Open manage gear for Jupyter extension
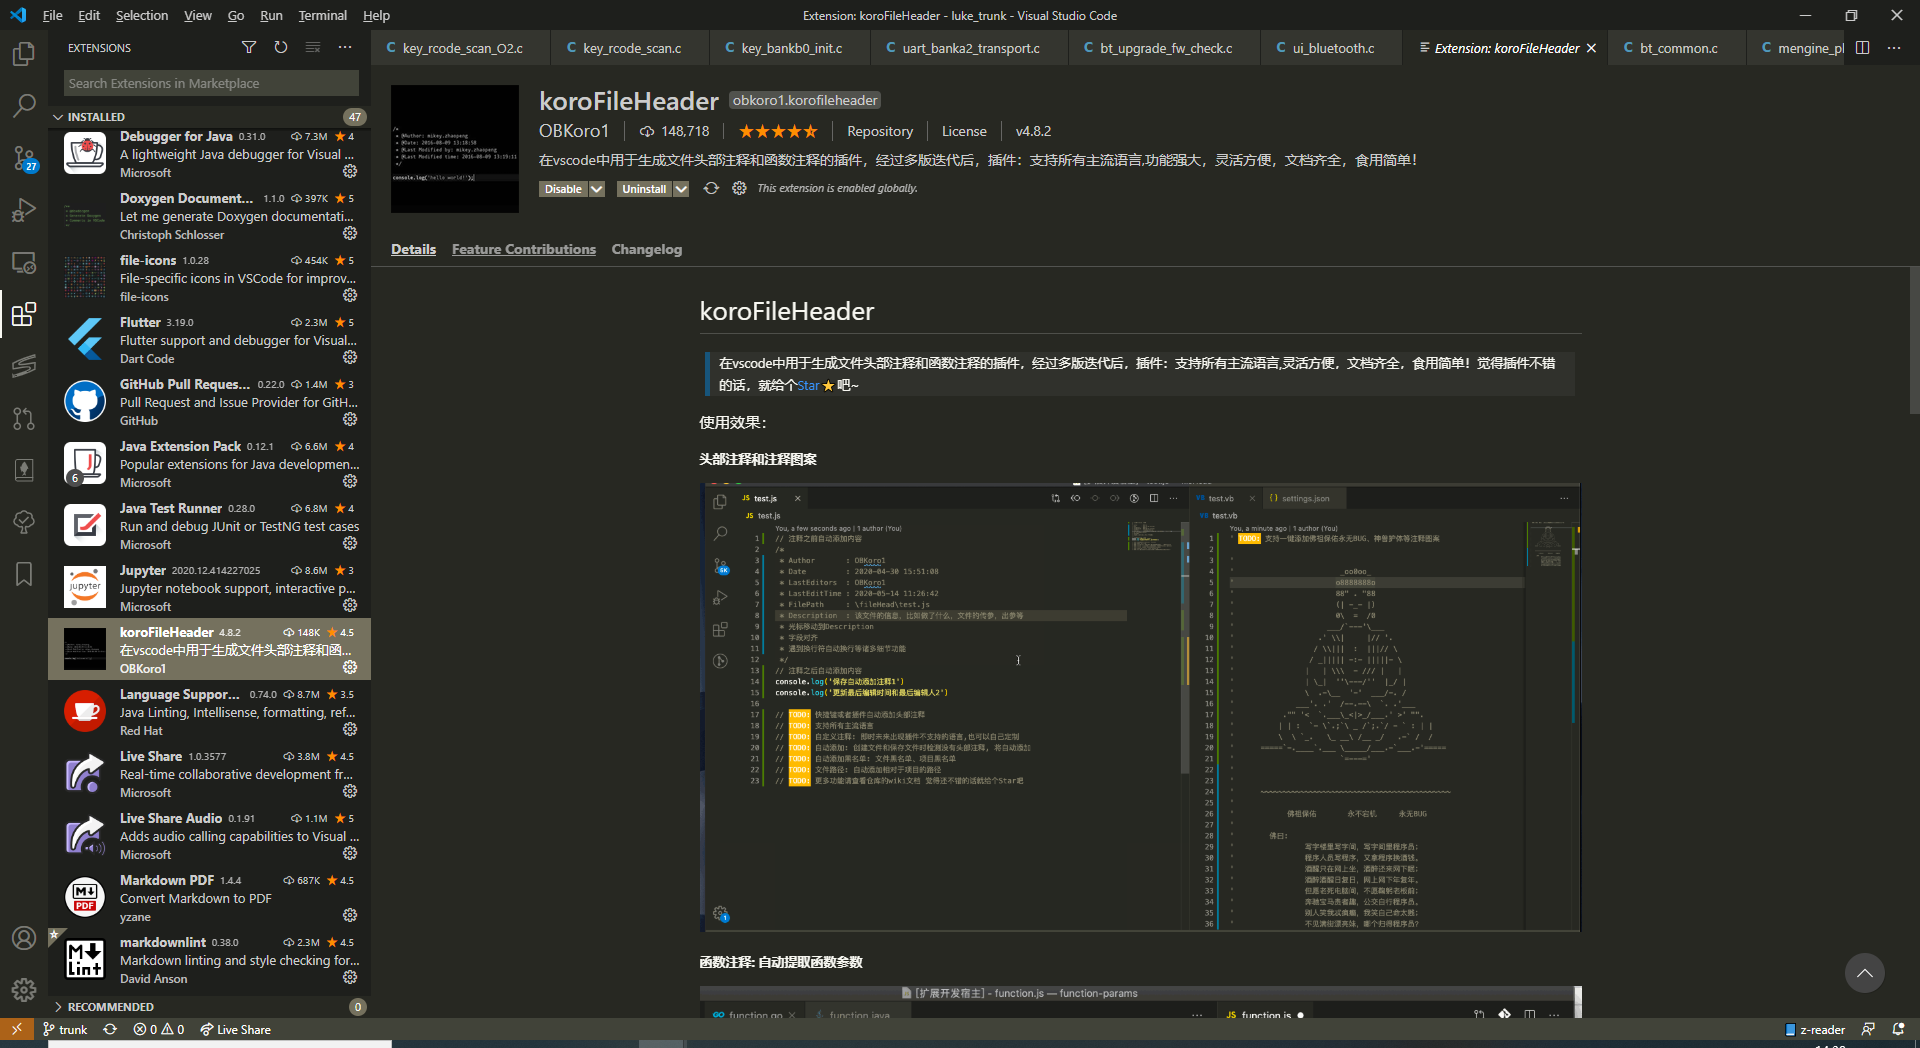The height and width of the screenshot is (1048, 1920). (350, 605)
